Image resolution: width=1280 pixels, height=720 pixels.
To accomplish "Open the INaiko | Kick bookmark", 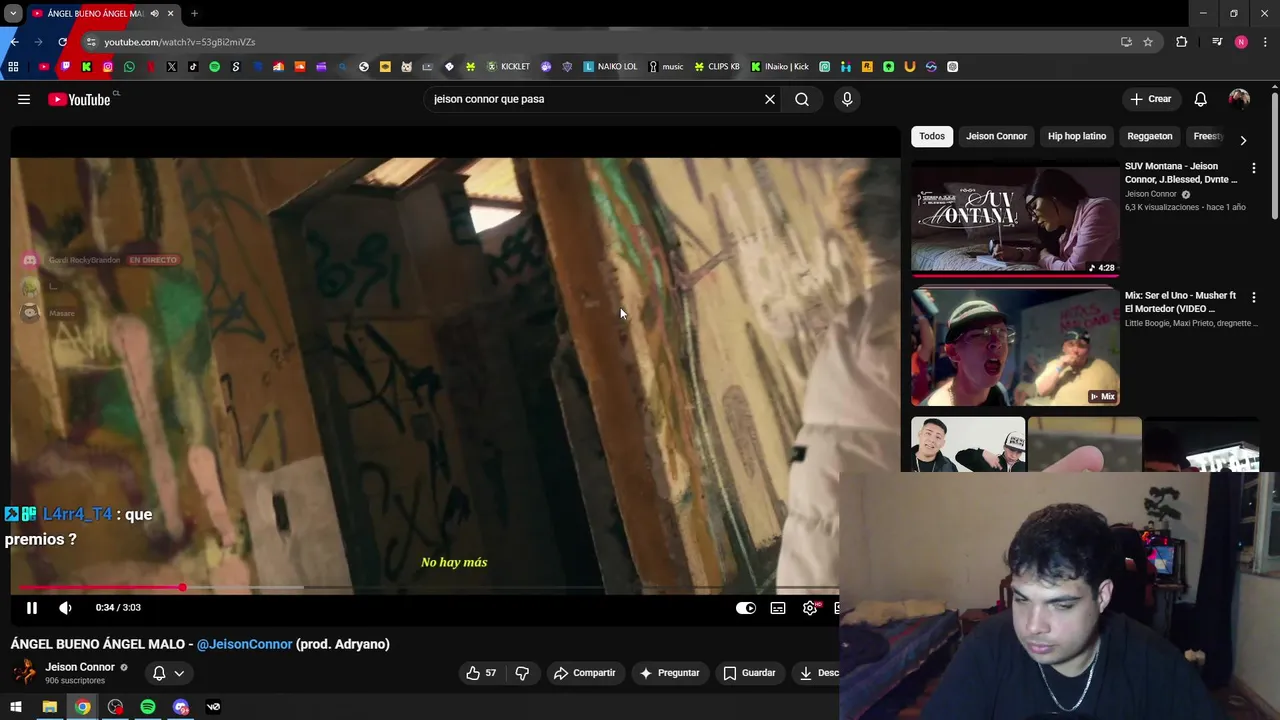I will (780, 67).
